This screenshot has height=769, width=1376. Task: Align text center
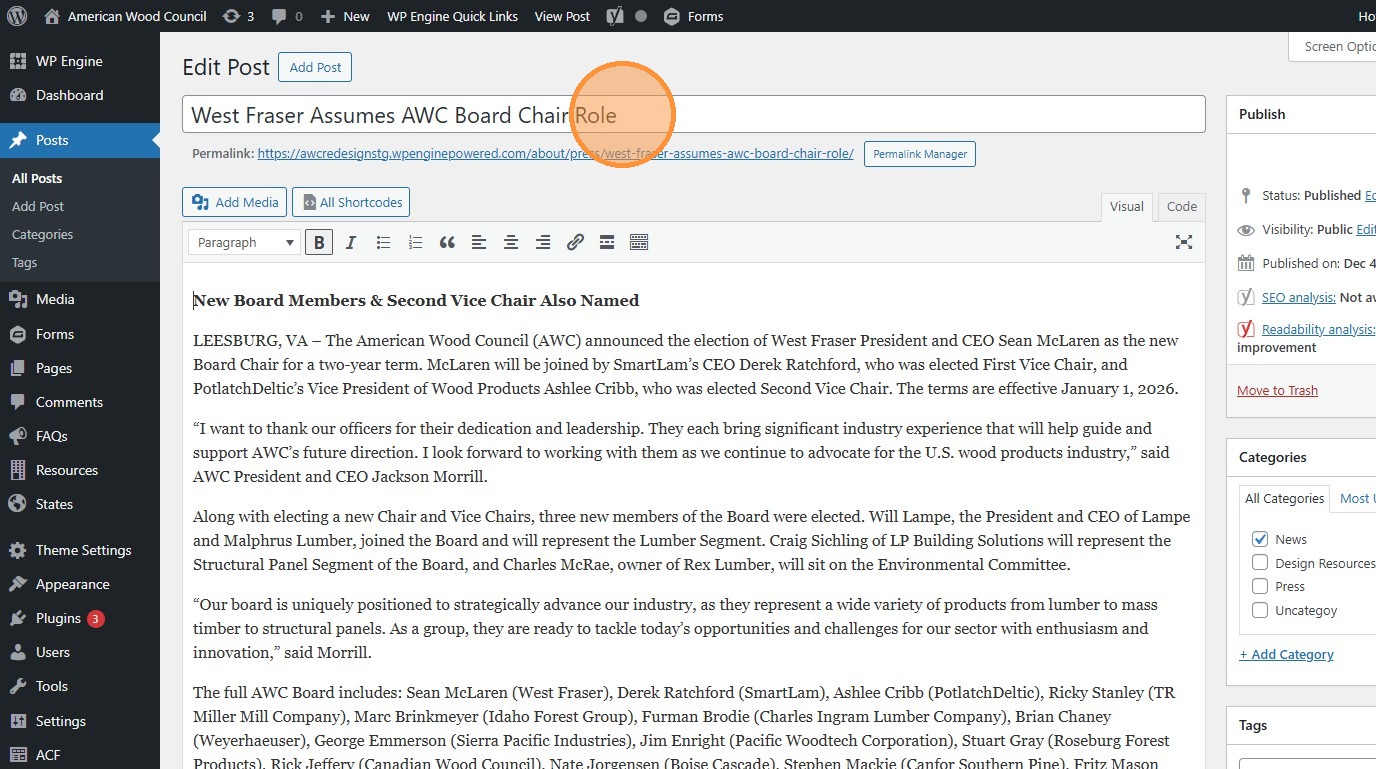tap(511, 242)
